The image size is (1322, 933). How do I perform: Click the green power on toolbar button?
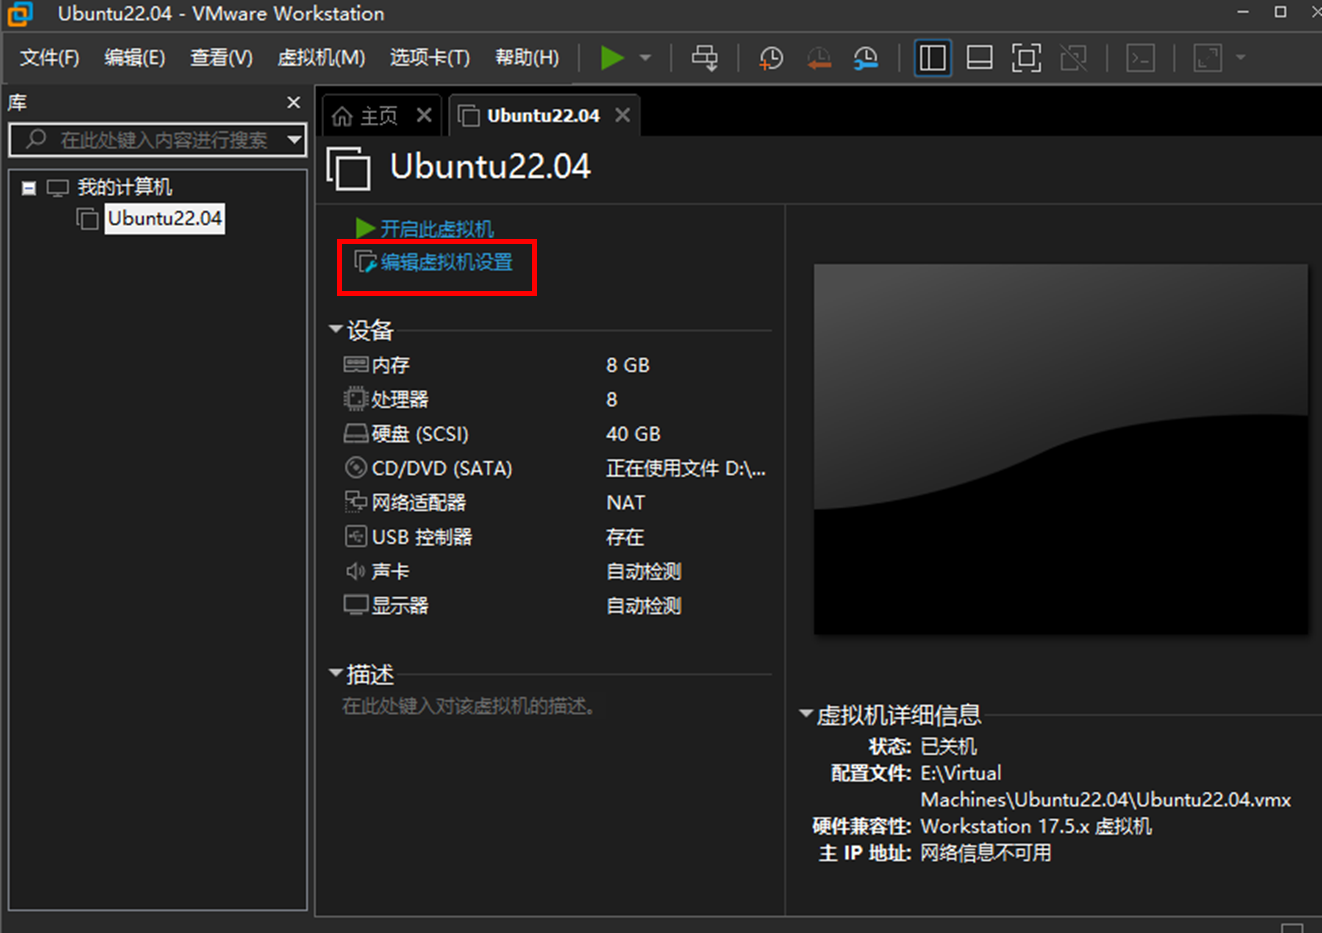(612, 58)
